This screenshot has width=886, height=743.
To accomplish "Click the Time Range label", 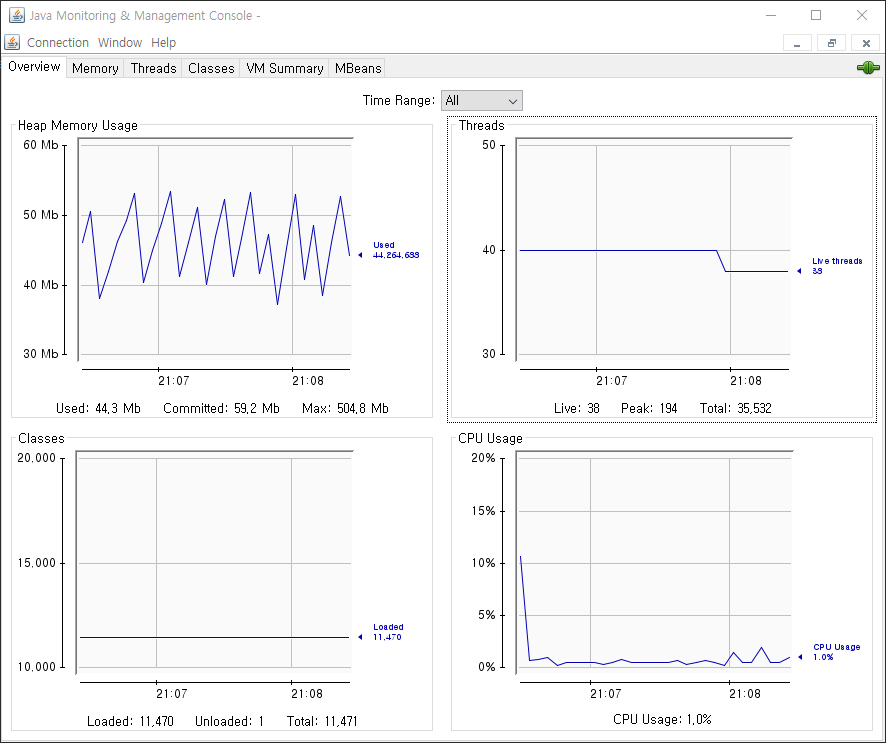I will pyautogui.click(x=398, y=101).
